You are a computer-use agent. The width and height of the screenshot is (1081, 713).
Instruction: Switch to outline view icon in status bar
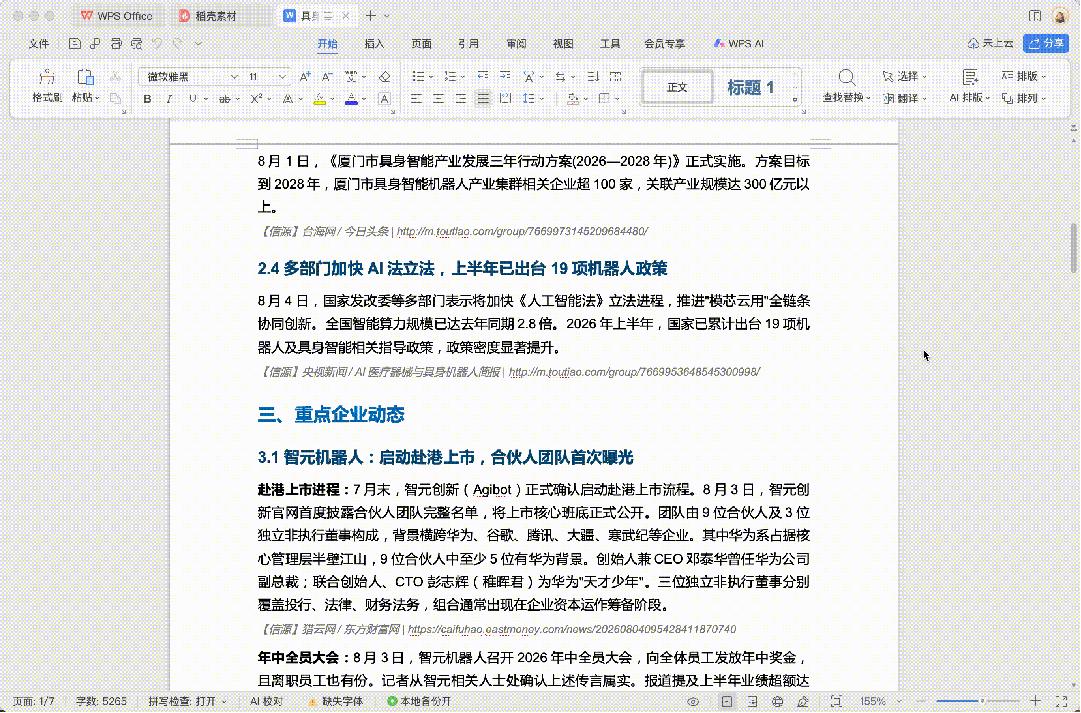click(752, 701)
